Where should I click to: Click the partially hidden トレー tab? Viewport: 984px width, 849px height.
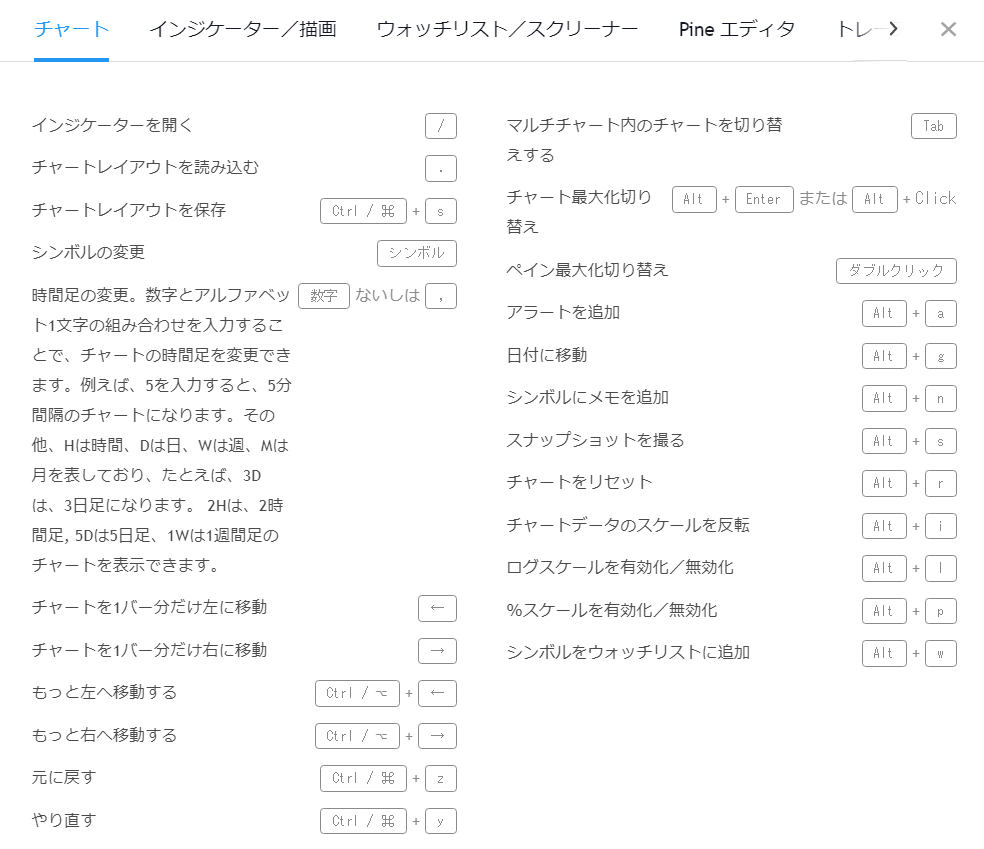[x=857, y=29]
